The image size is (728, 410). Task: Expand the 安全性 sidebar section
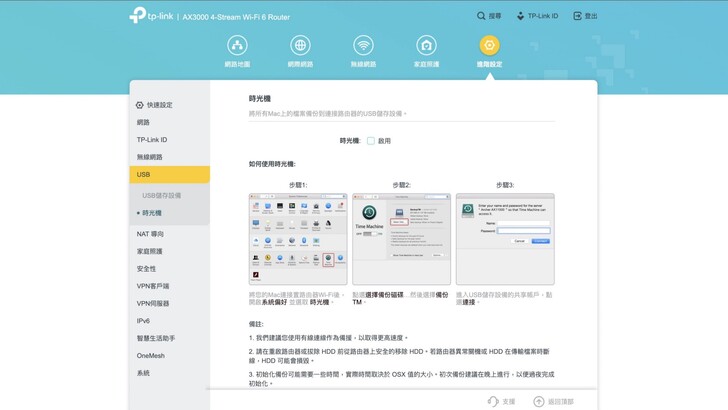(x=147, y=269)
